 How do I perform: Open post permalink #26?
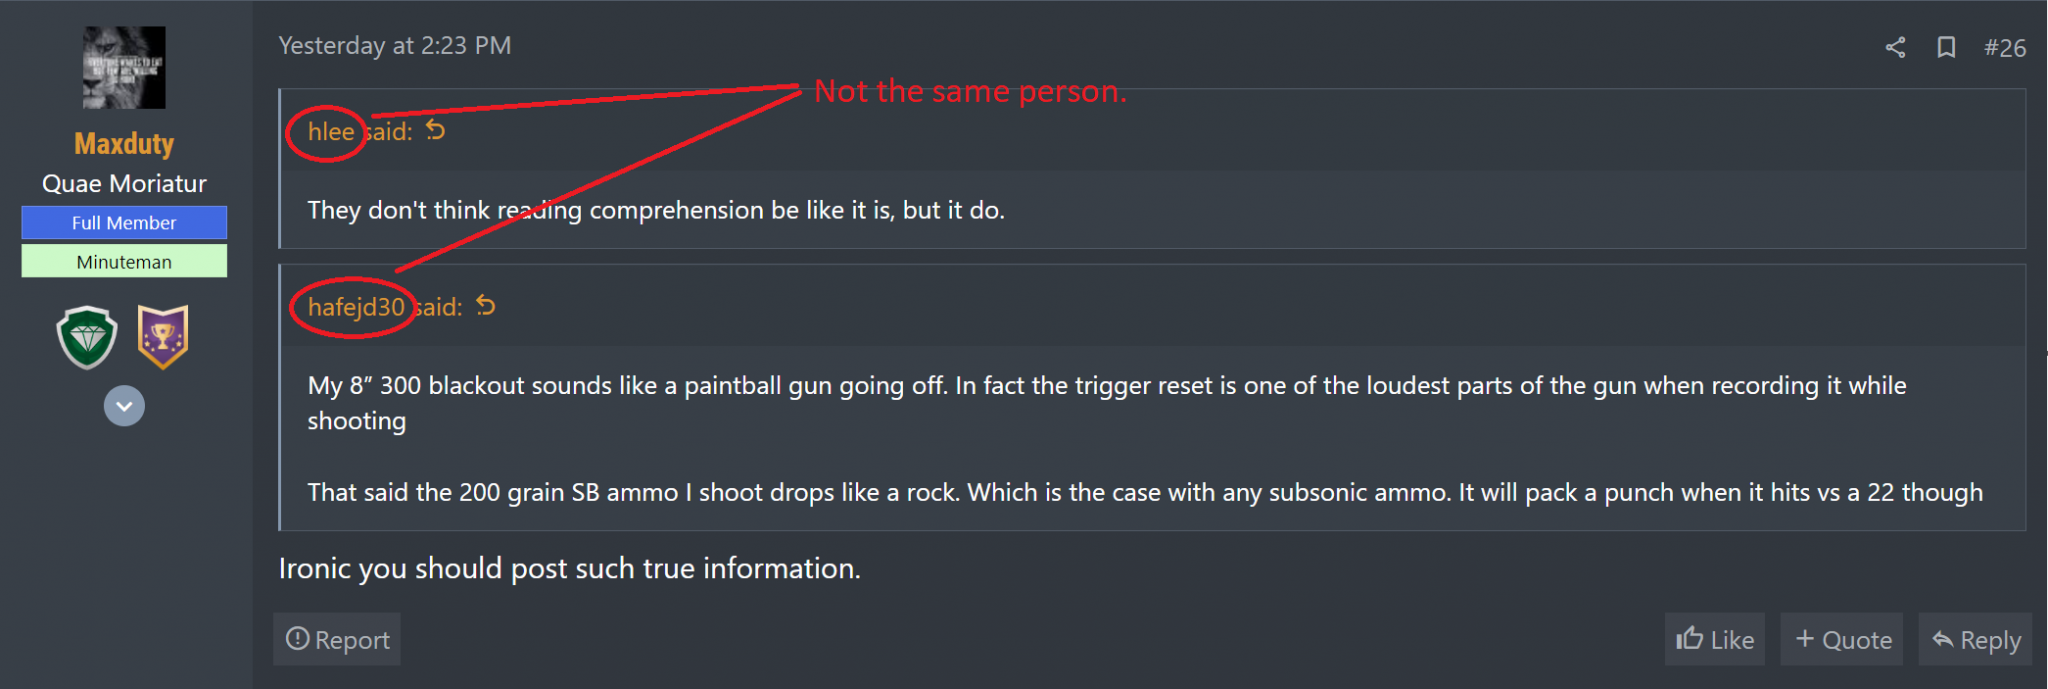(2005, 48)
